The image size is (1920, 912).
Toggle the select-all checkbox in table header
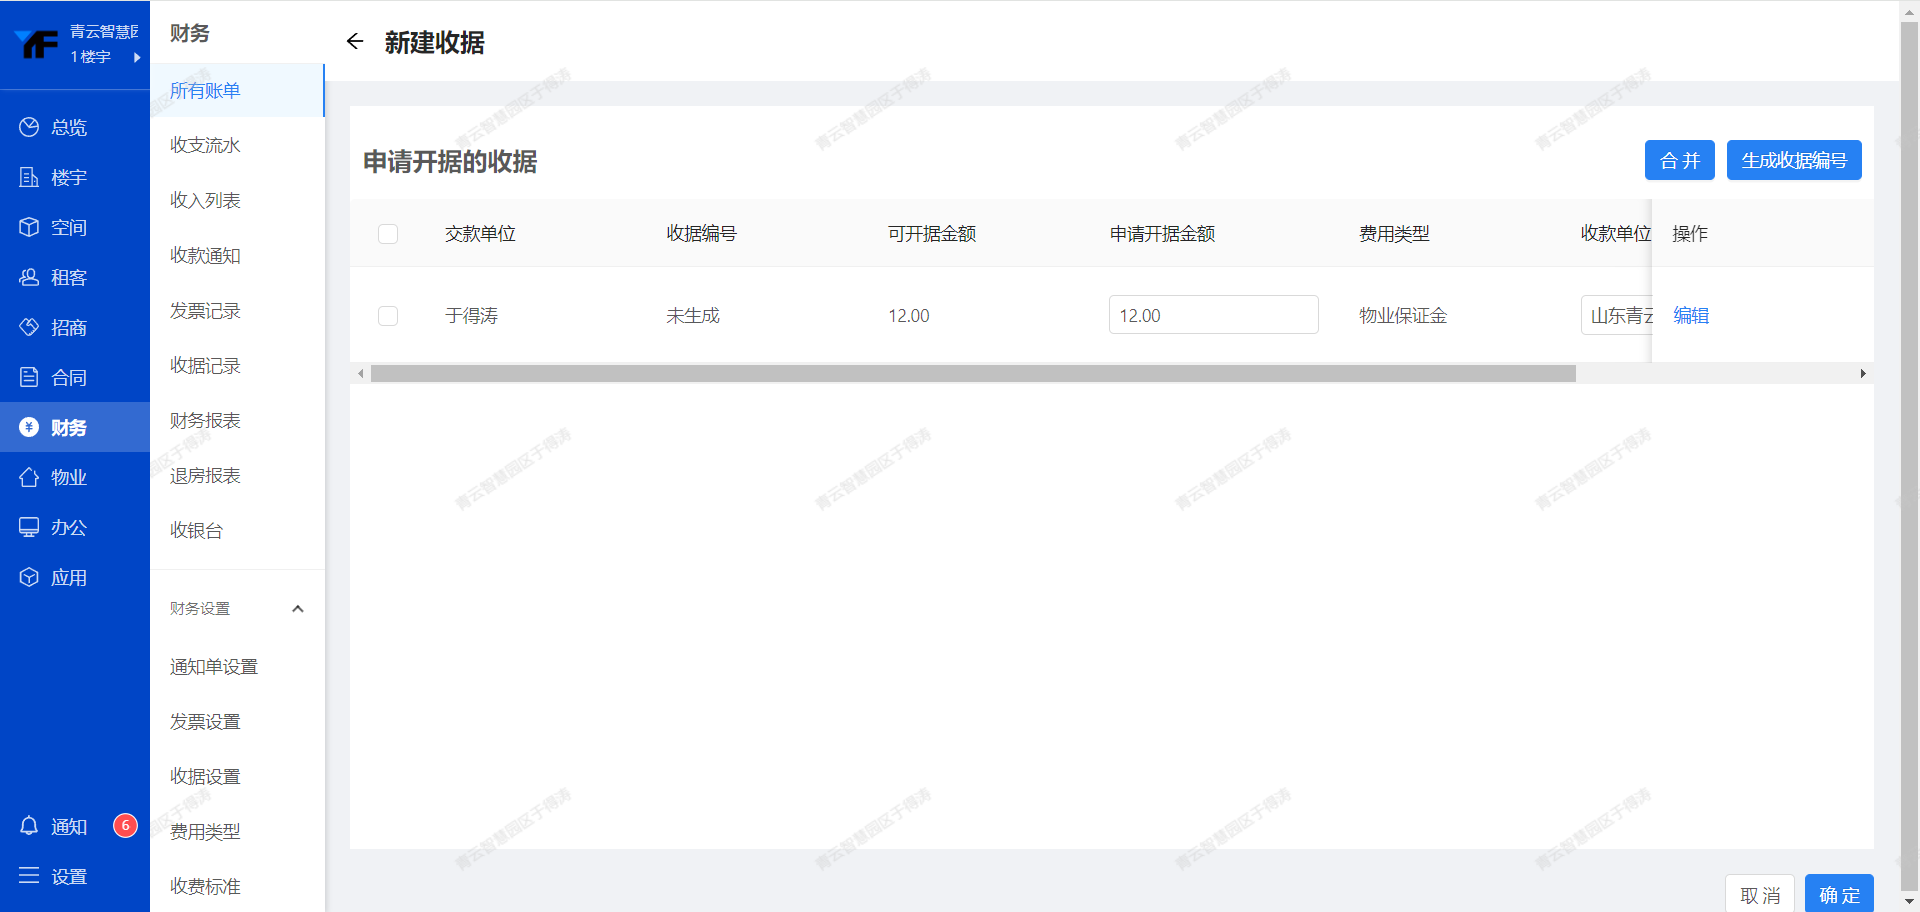[388, 234]
